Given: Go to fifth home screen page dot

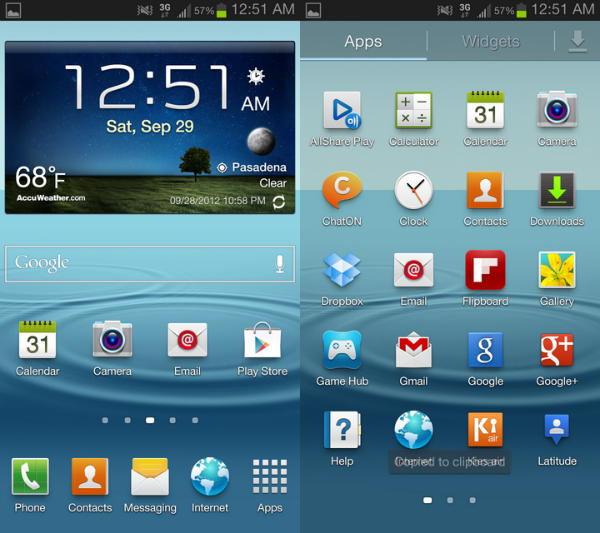Looking at the screenshot, I should (195, 420).
